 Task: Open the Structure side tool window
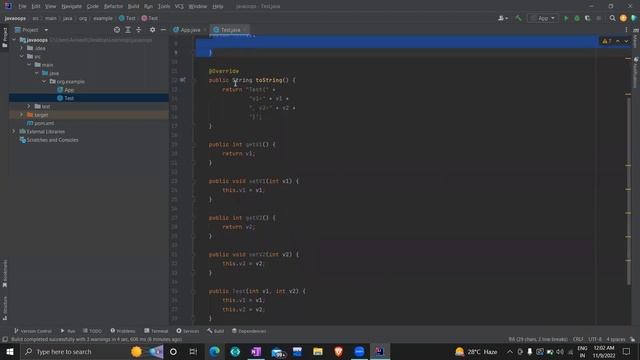point(4,308)
